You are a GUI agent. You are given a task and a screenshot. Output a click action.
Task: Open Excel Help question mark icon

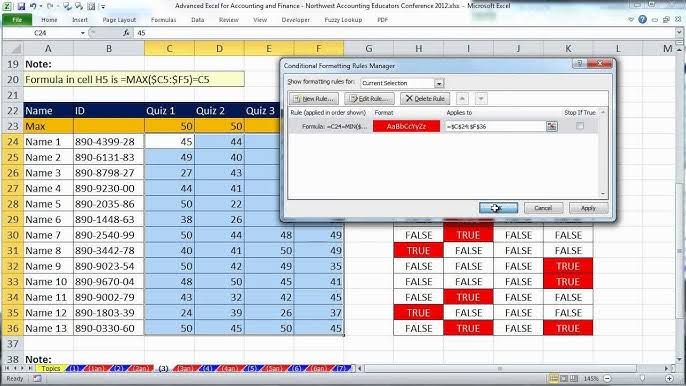[642, 20]
